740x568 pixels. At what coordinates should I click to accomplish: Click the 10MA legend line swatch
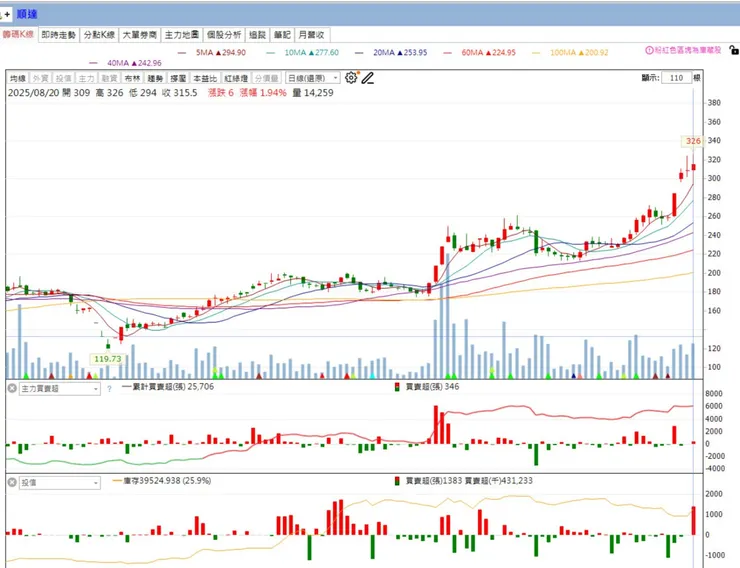tap(270, 53)
